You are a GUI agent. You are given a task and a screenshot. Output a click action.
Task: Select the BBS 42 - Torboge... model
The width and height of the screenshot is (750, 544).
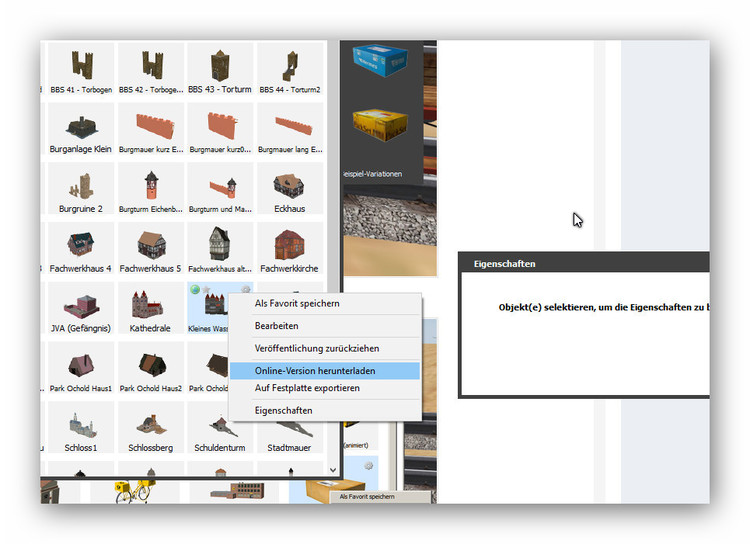point(151,69)
